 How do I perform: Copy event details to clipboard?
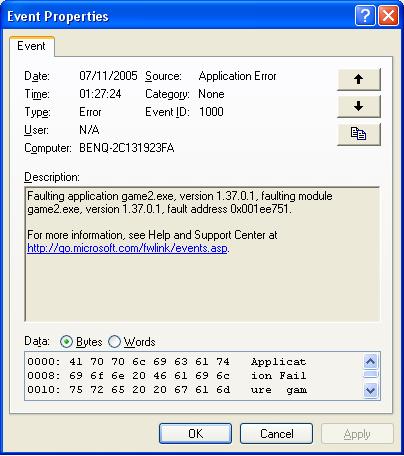pos(359,134)
